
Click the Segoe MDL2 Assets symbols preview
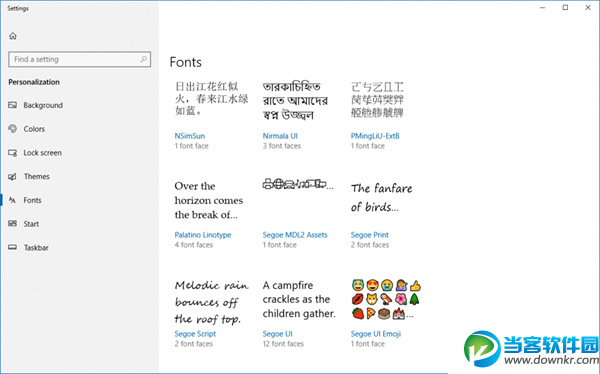tap(298, 185)
